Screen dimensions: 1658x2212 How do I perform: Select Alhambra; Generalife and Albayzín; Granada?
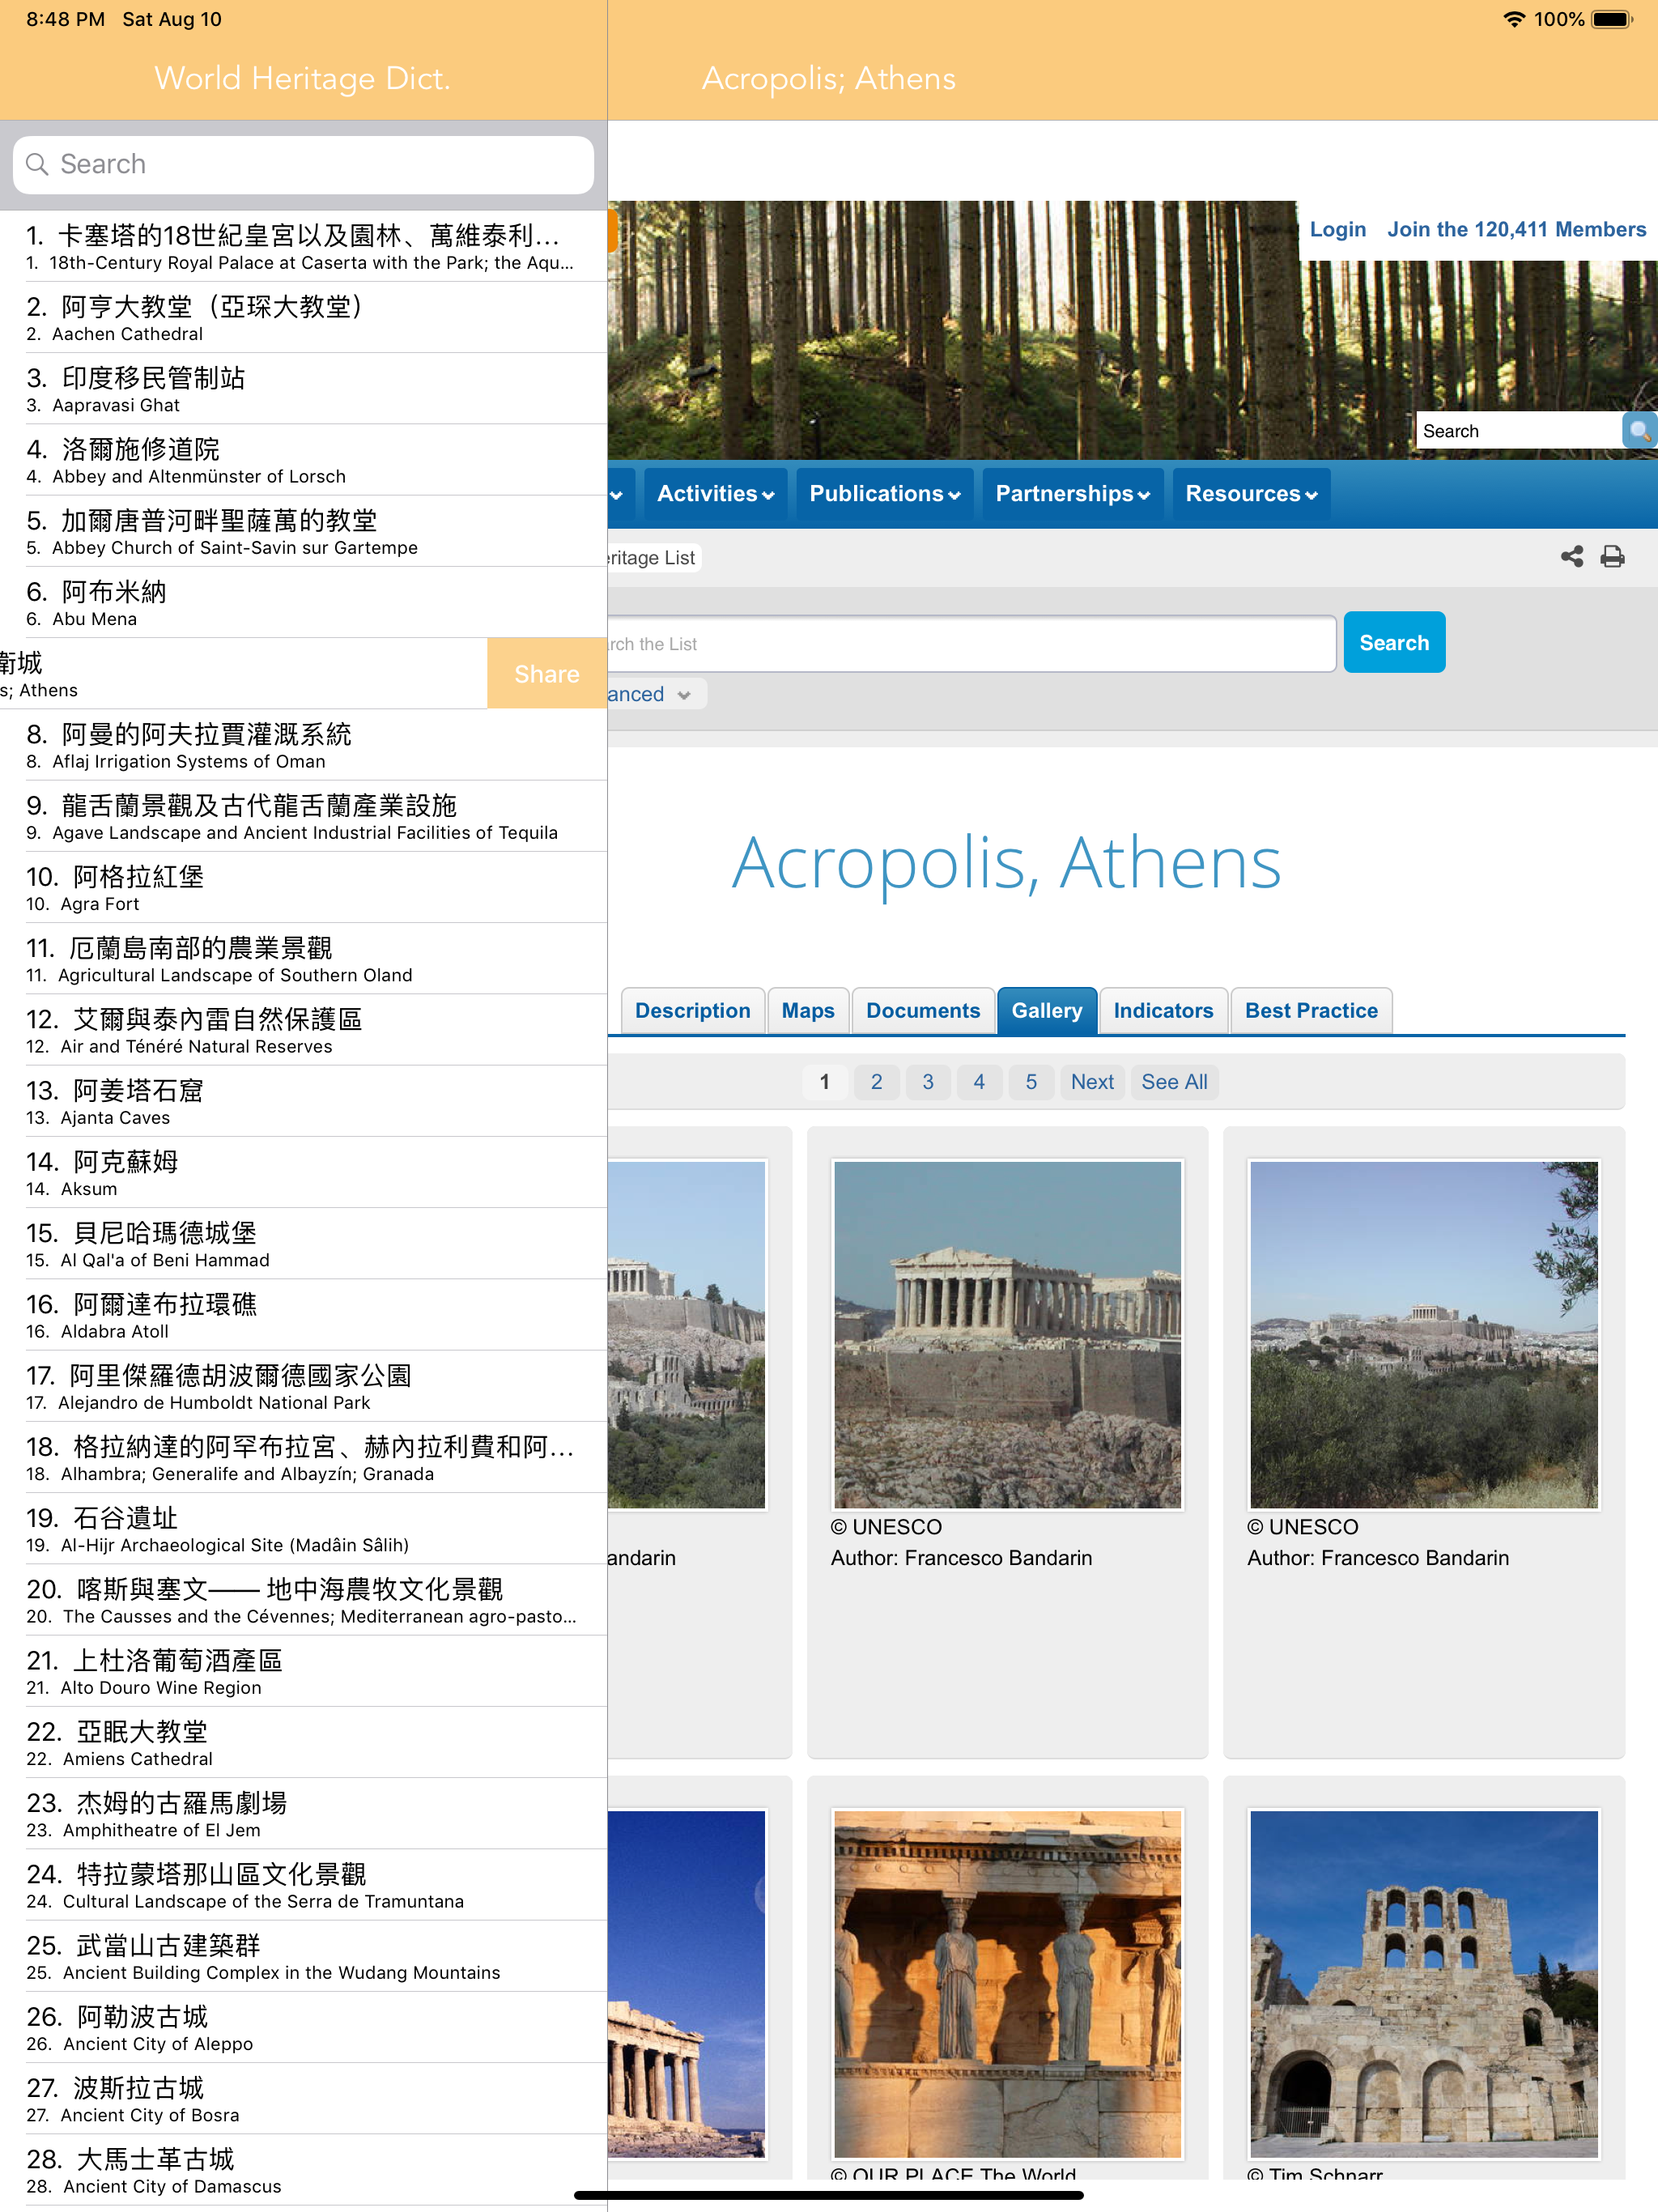coord(303,1458)
